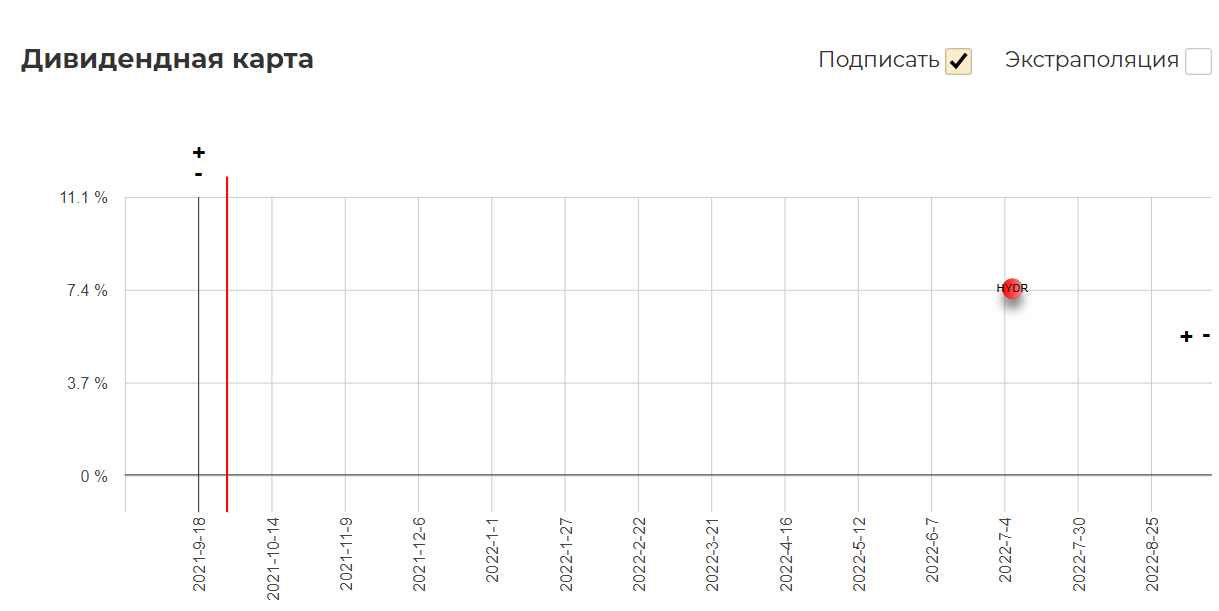Click the plus icon at the chart's right edge
This screenshot has height=611, width=1219.
(1186, 337)
